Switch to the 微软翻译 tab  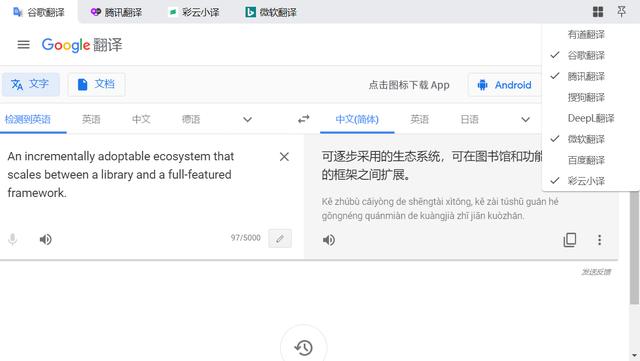pyautogui.click(x=271, y=12)
